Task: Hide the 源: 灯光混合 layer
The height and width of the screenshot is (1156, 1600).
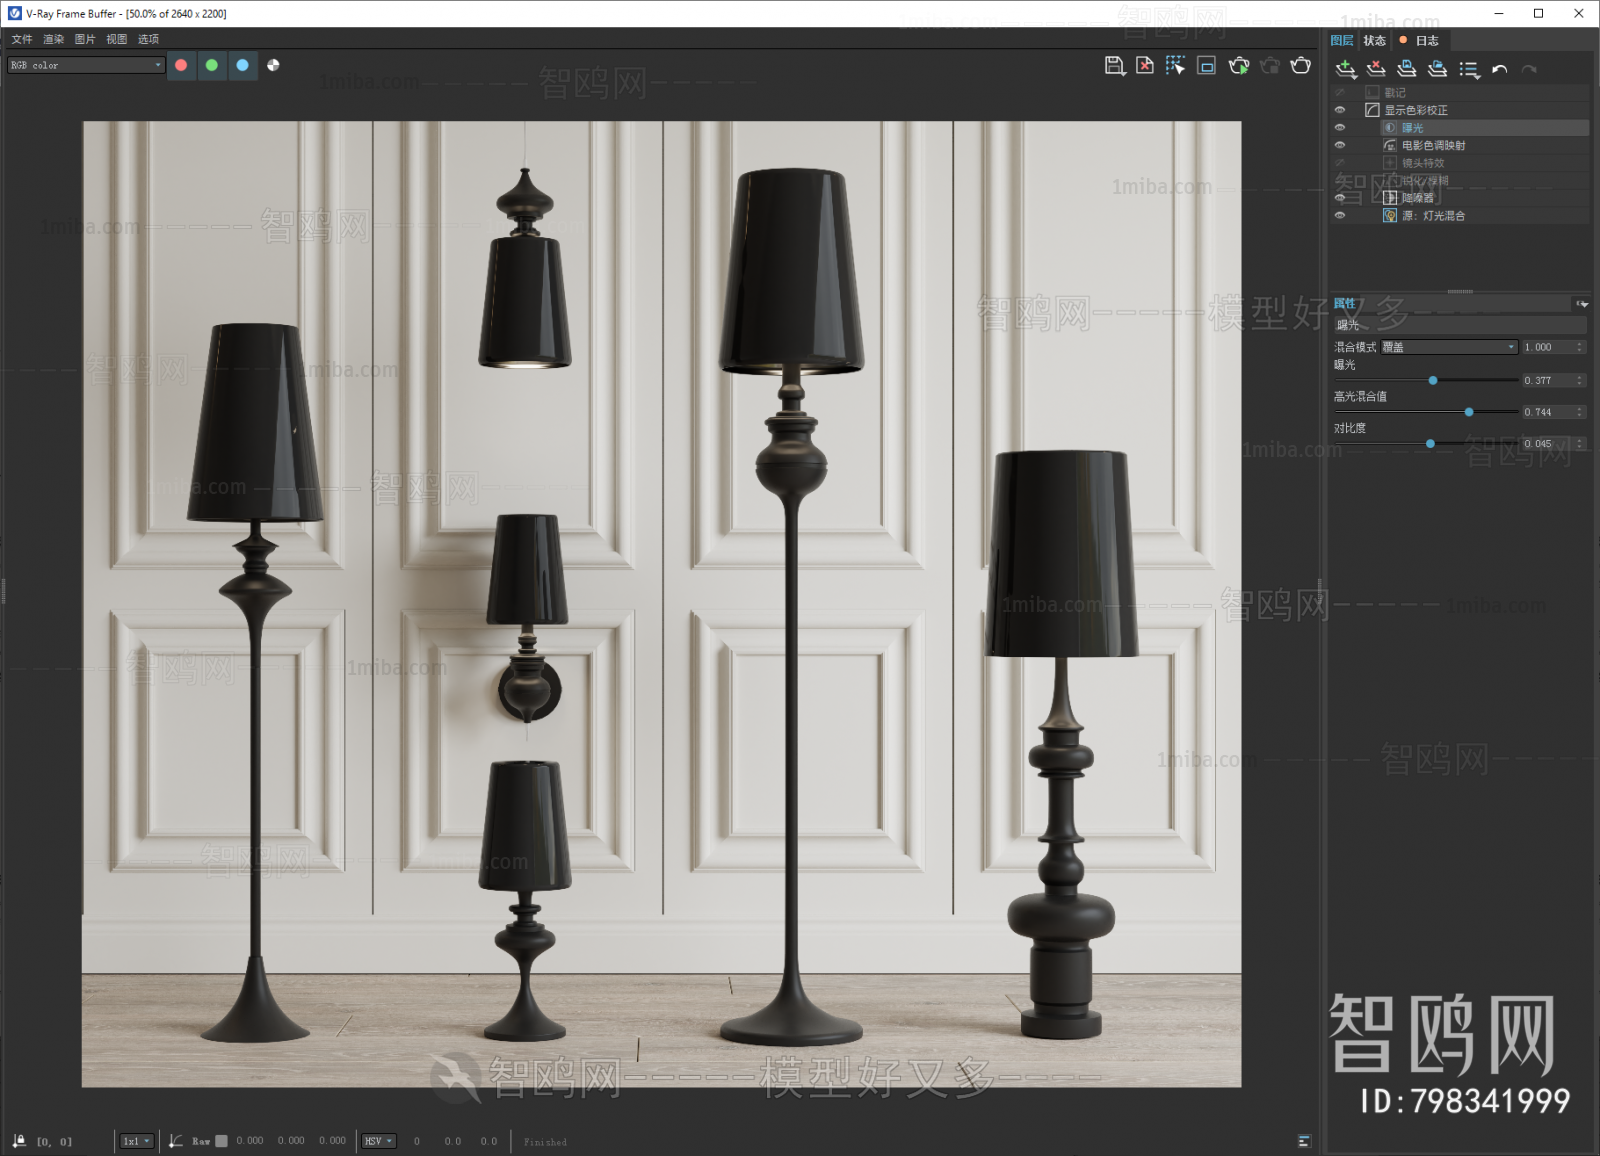Action: 1340,215
